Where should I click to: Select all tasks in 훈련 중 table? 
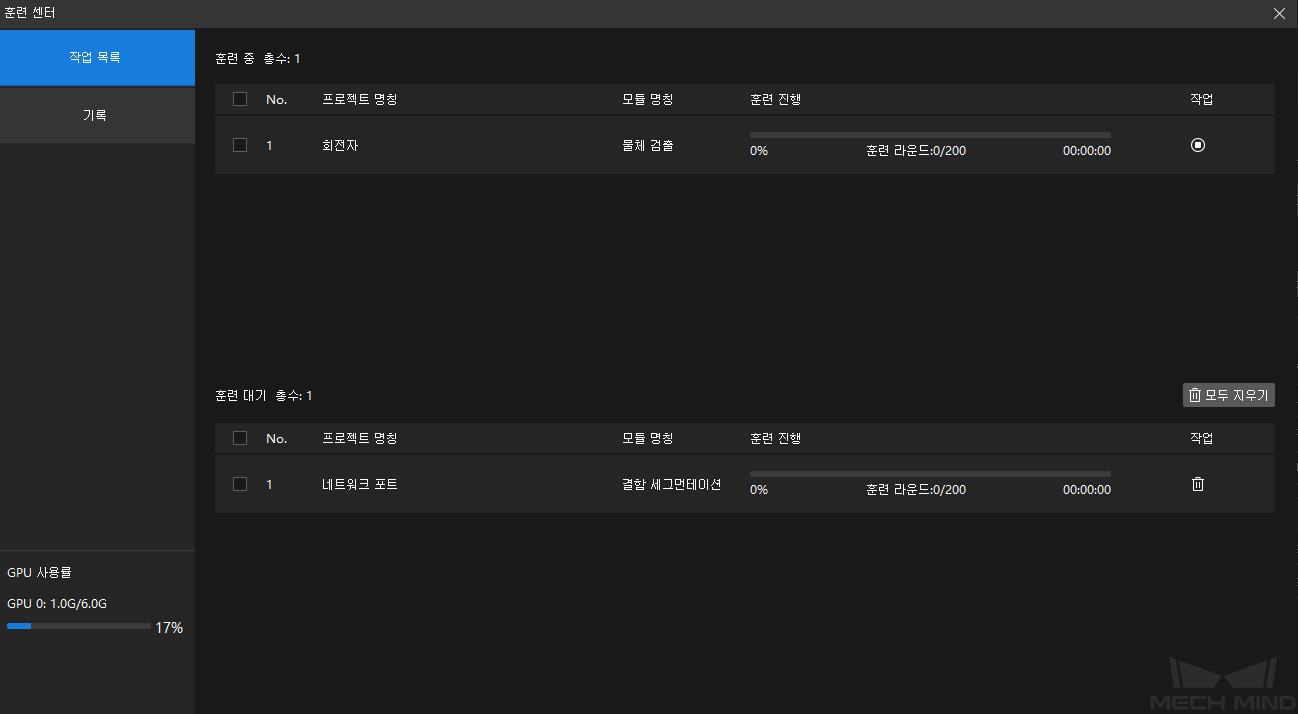click(240, 99)
